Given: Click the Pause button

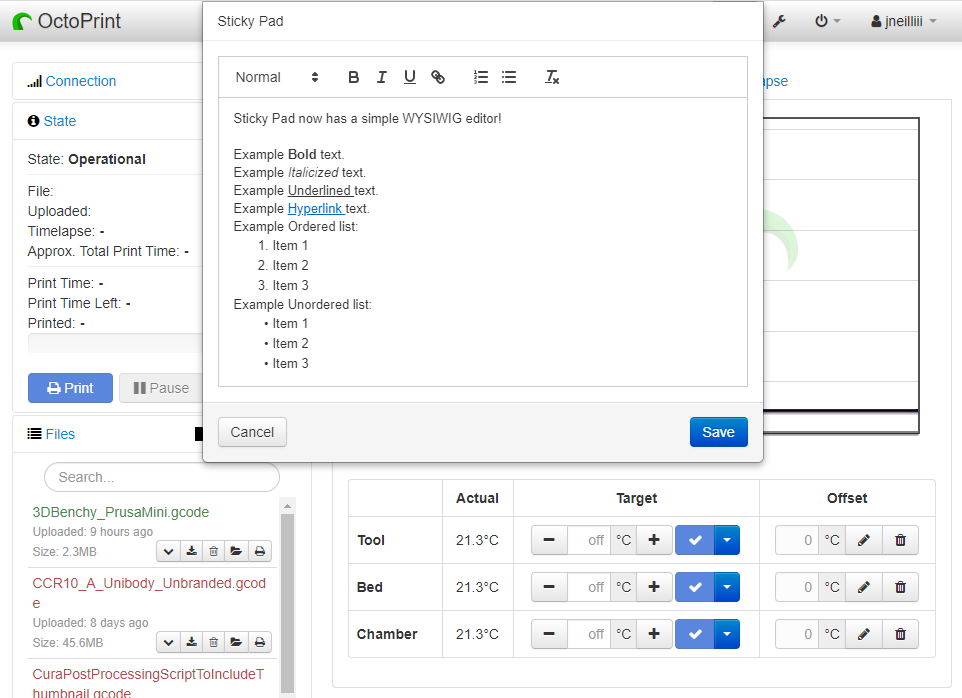Looking at the screenshot, I should point(161,388).
